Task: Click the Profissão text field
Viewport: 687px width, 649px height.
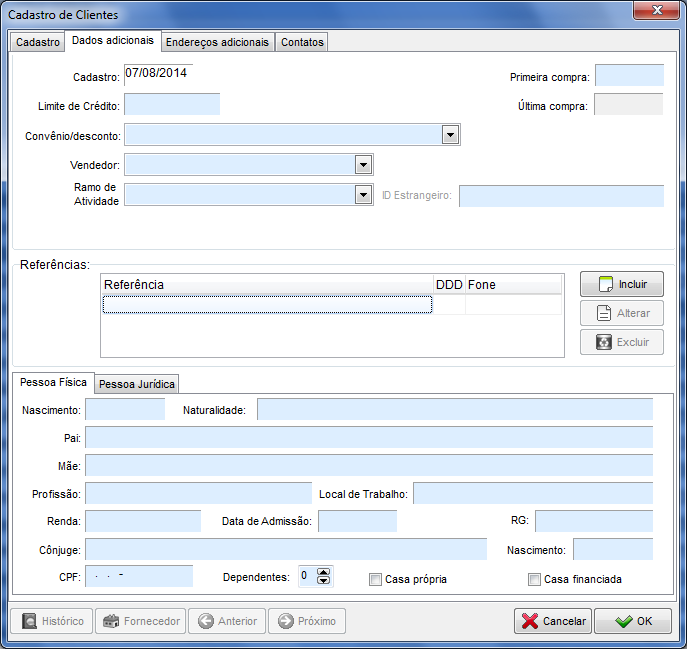Action: point(198,493)
